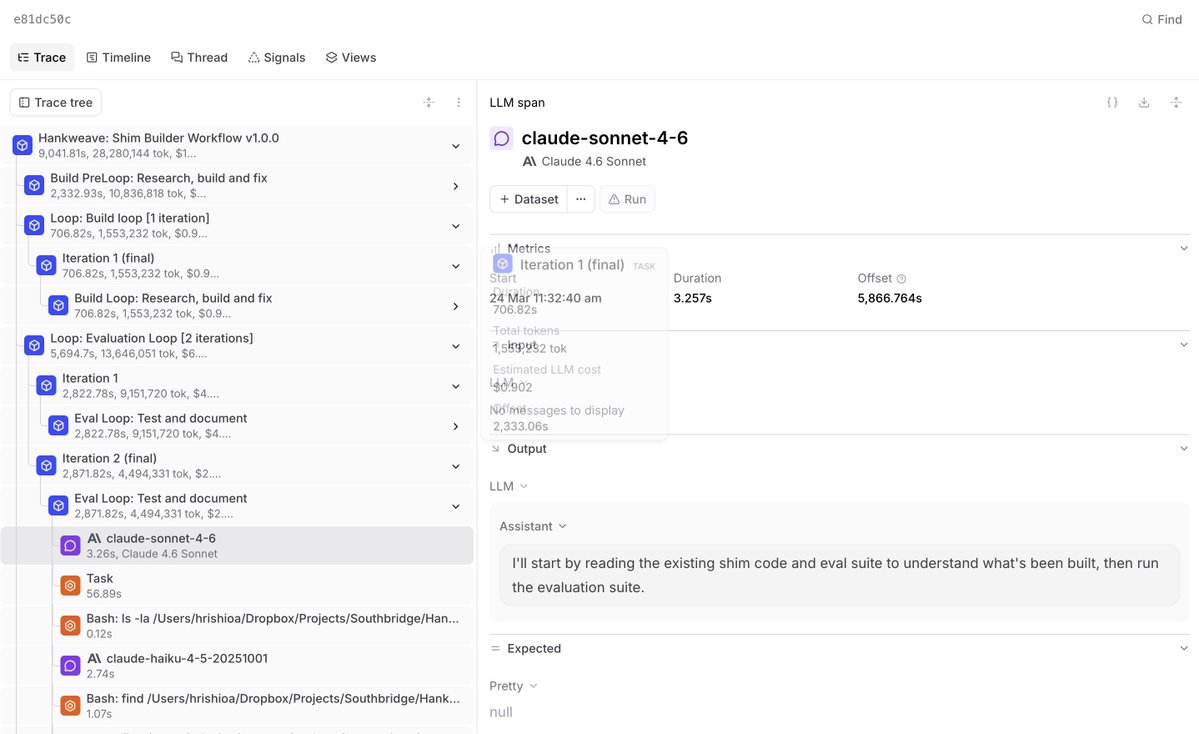Select the claude-haiku-4-5-20251001 row
The height and width of the screenshot is (734, 1199).
[x=237, y=665]
